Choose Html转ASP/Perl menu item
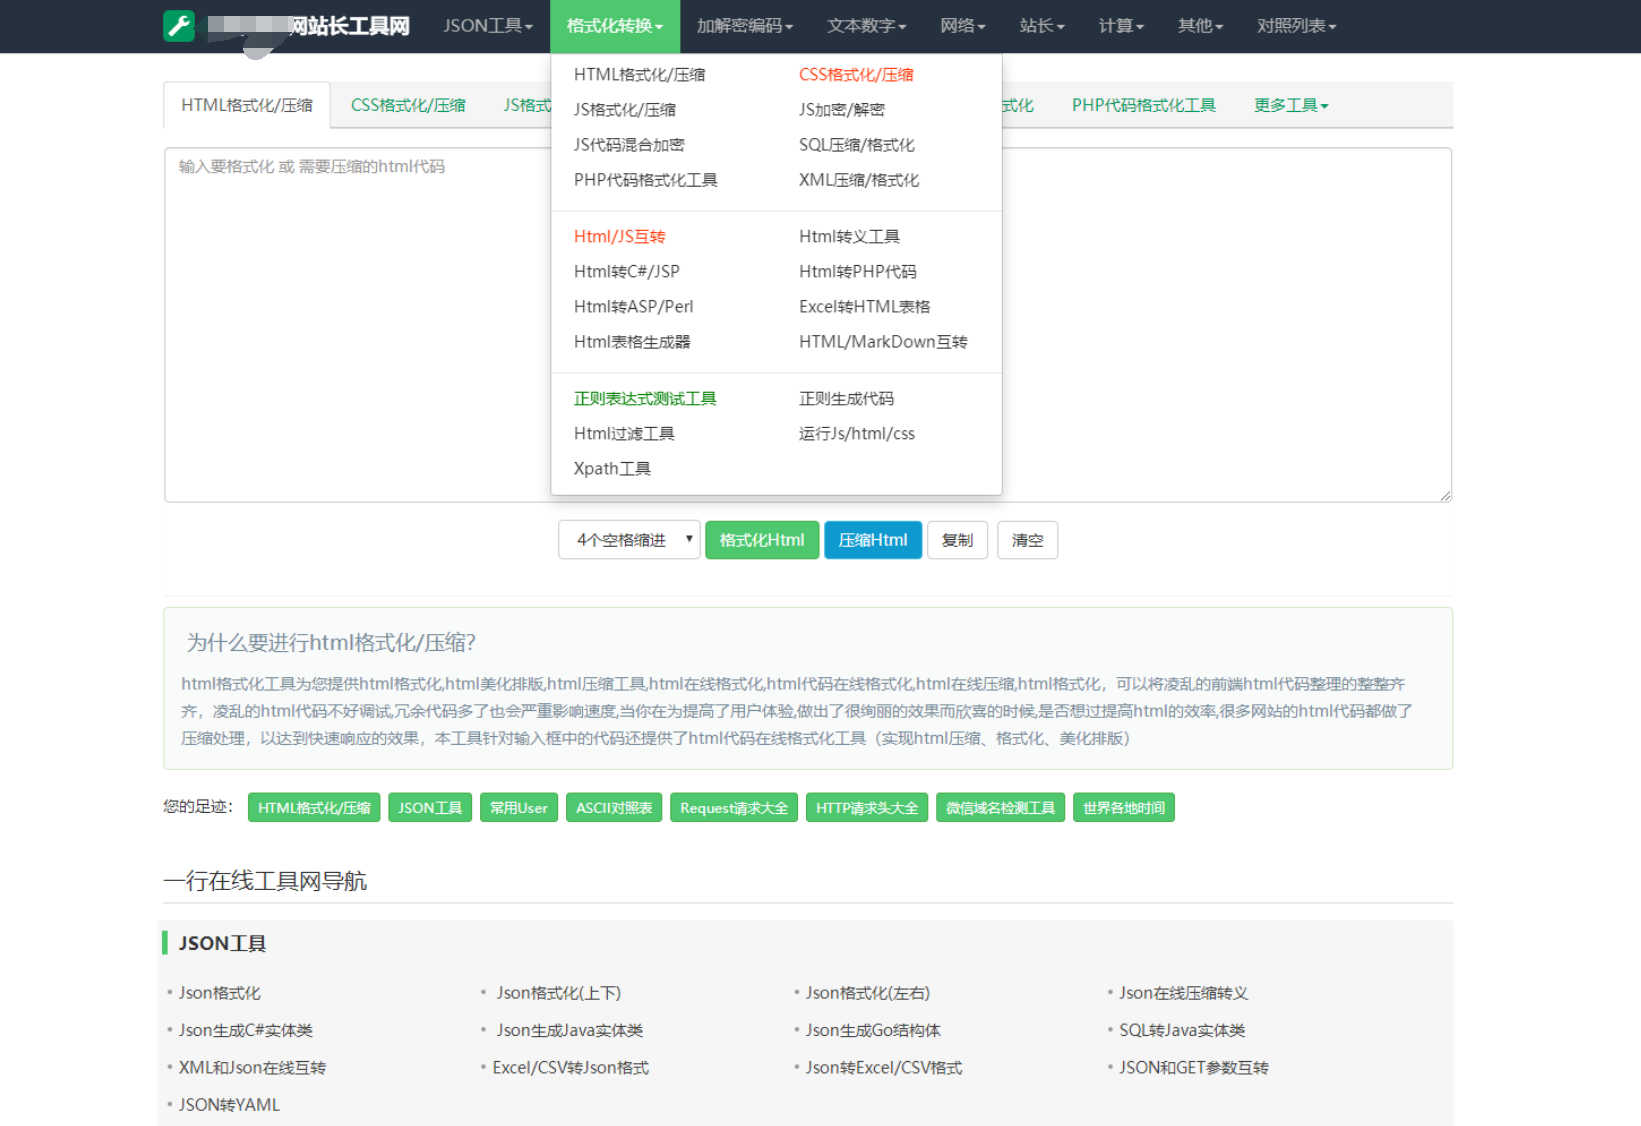1641x1126 pixels. (633, 306)
